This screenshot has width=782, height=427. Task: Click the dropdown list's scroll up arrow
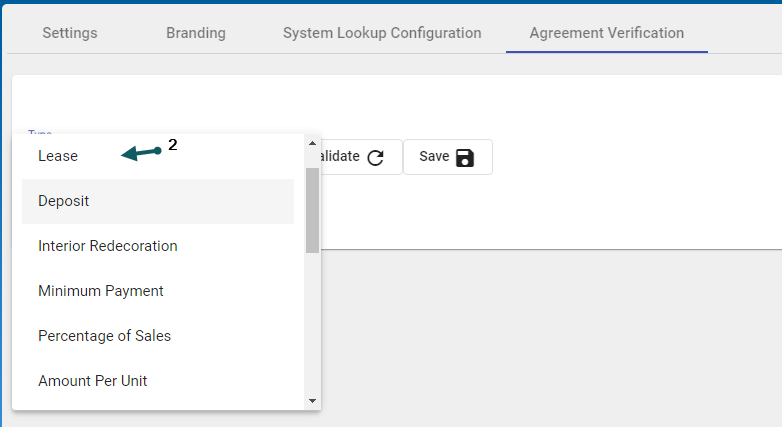[312, 144]
